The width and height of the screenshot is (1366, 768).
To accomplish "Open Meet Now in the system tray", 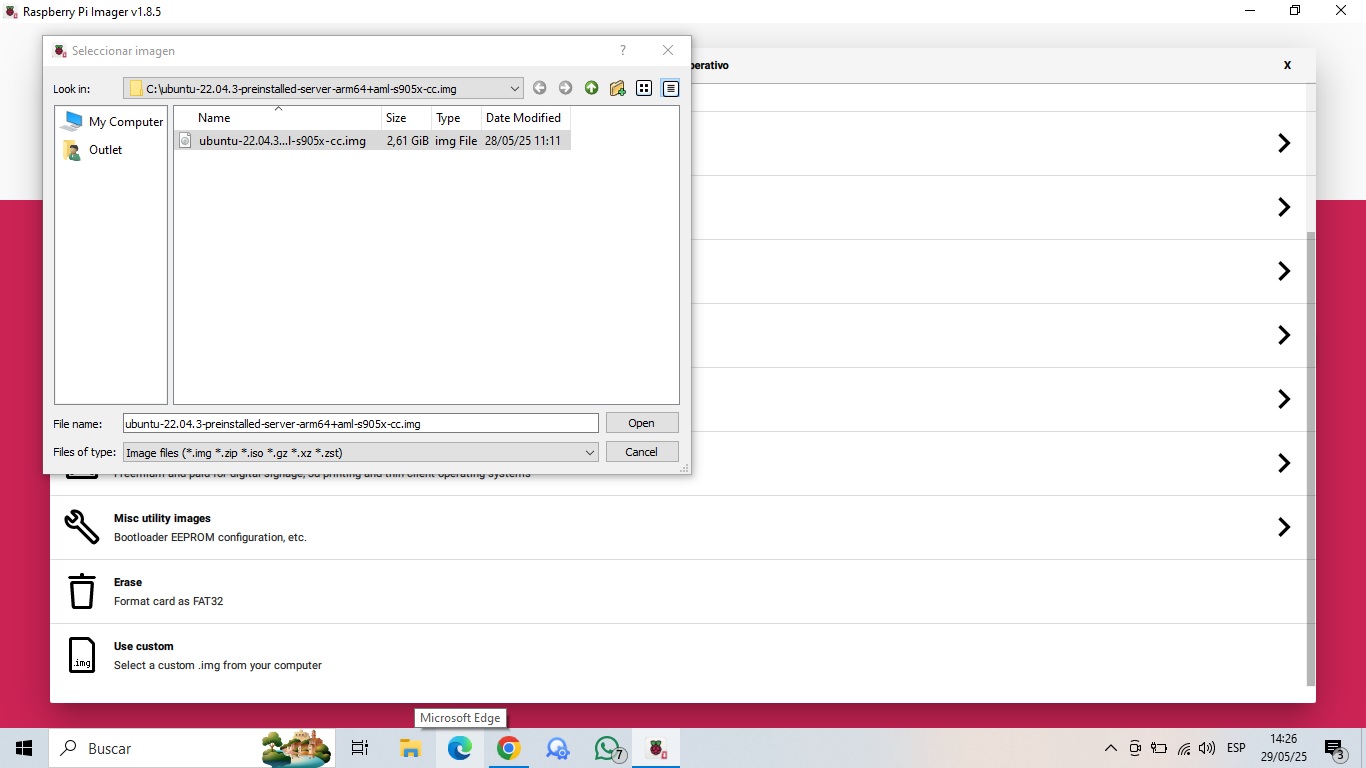I will coord(1135,748).
